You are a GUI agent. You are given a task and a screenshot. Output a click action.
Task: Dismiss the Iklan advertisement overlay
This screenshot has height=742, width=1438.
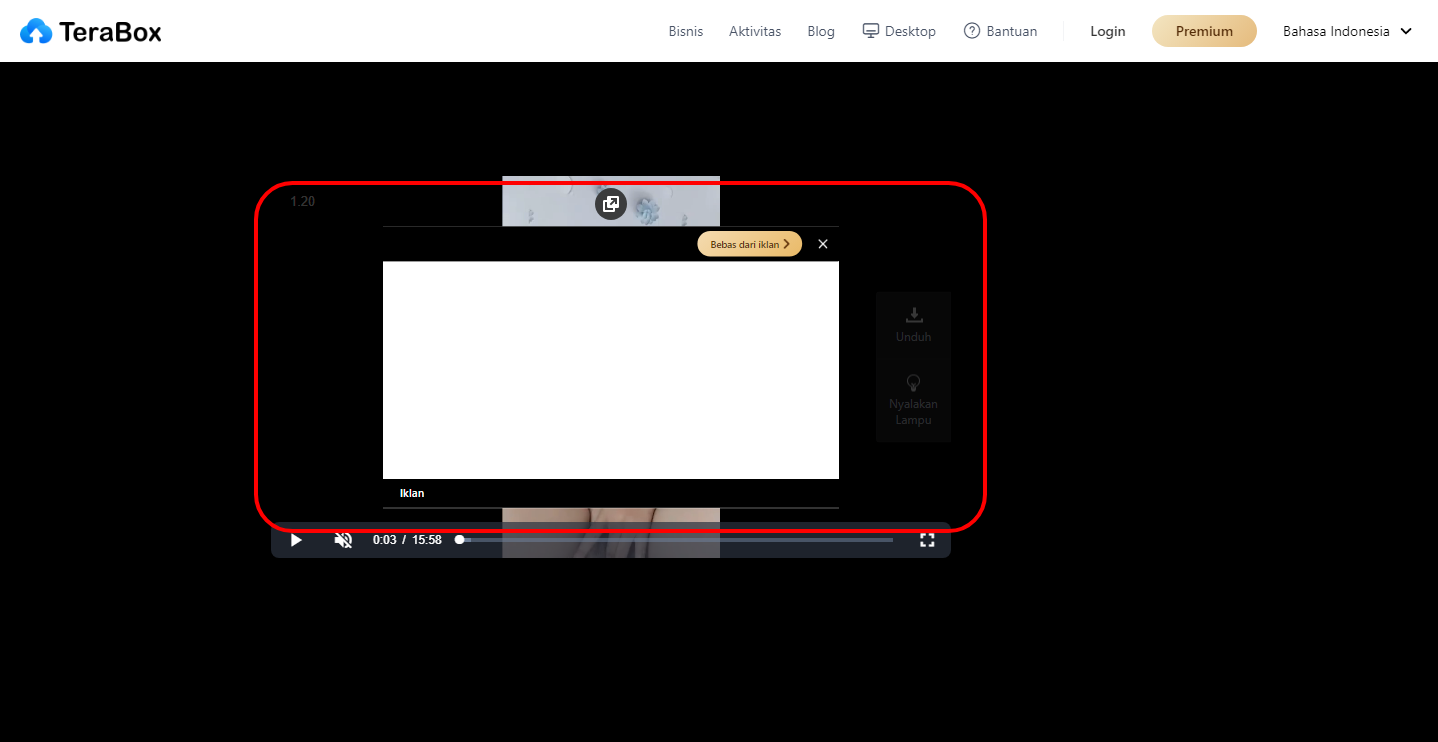click(x=822, y=243)
